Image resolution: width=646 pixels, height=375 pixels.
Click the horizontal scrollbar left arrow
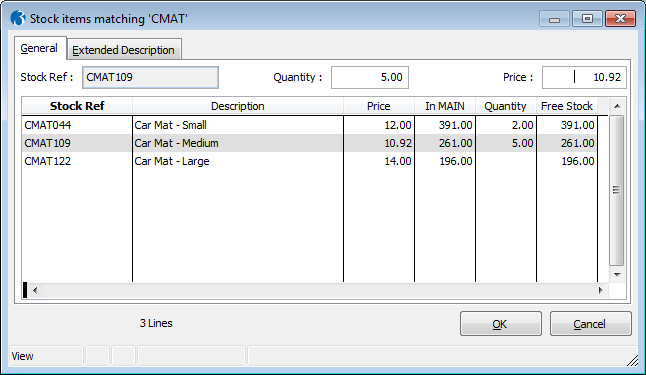pos(35,290)
